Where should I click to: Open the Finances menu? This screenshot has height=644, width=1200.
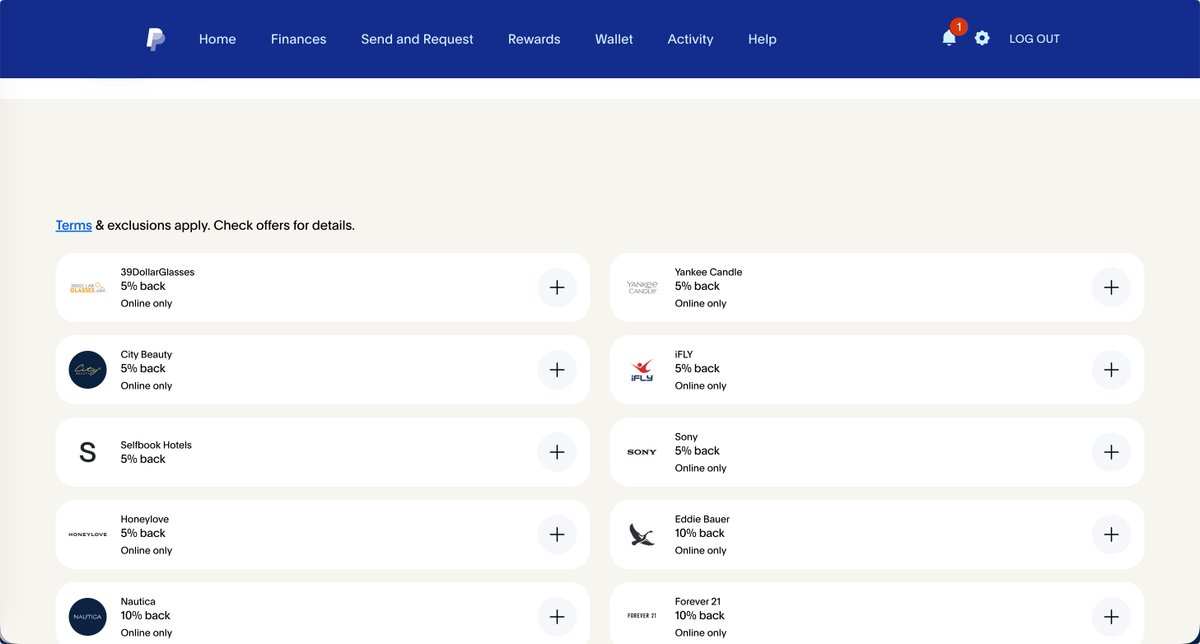298,39
